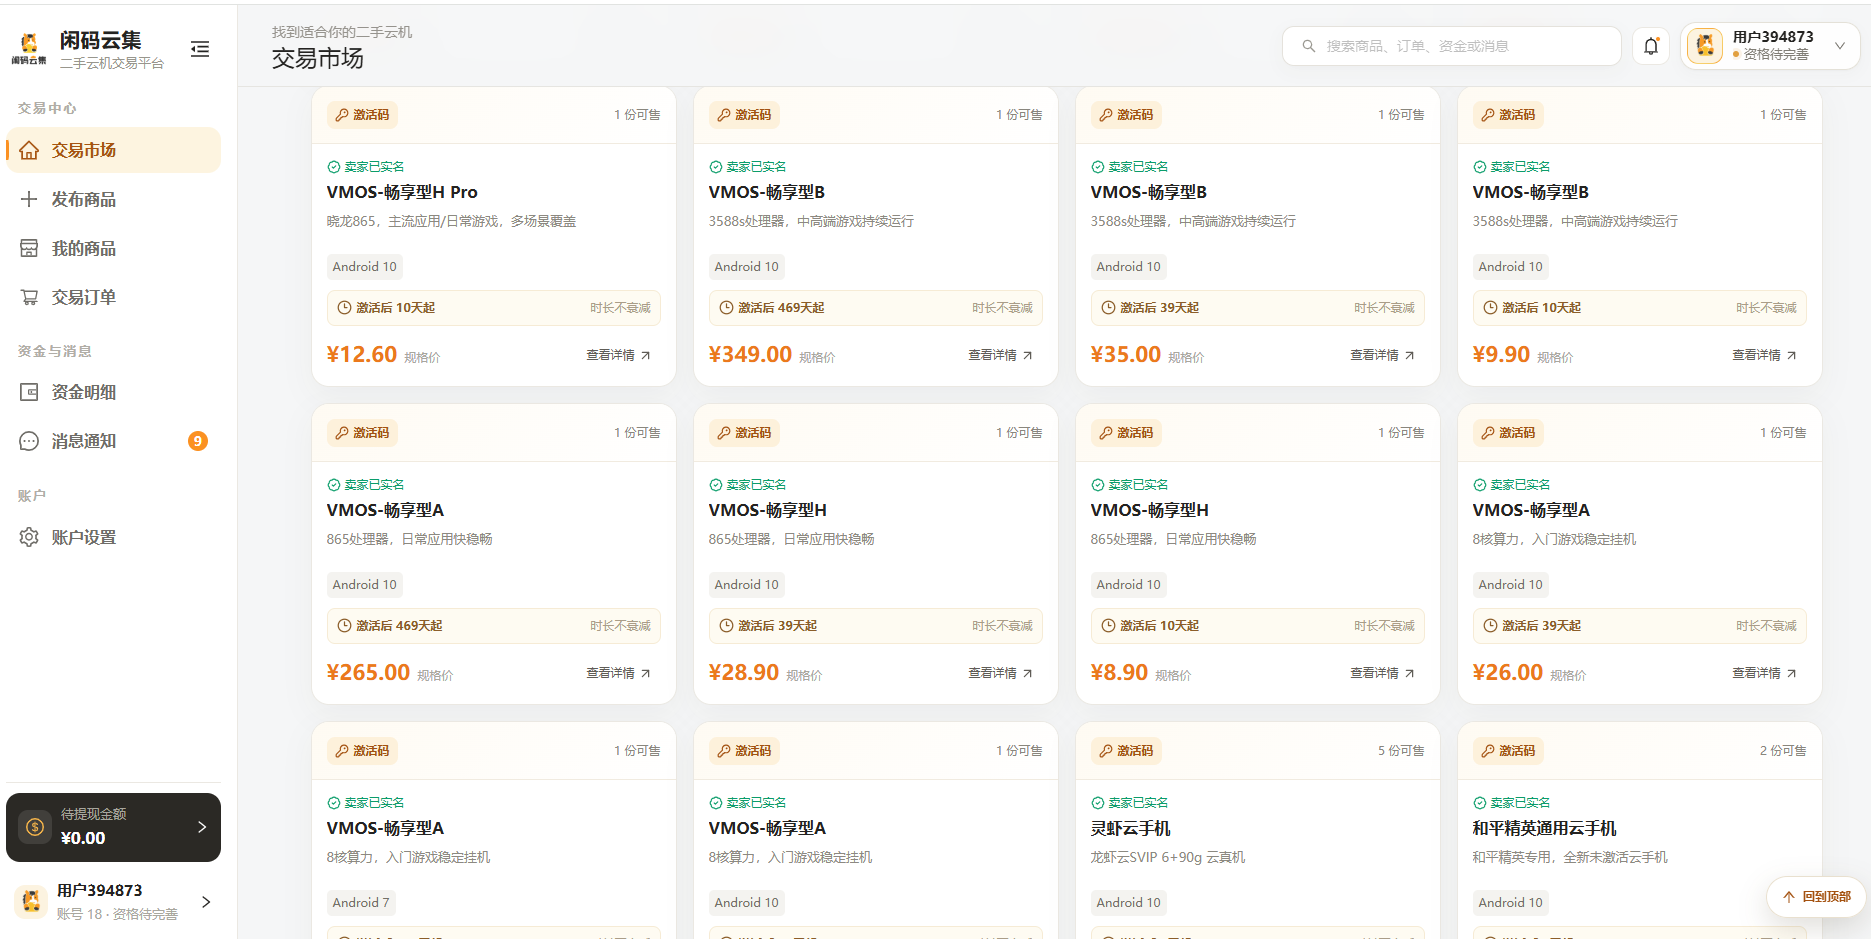Open 查看详情 for the ¥35.00 listing
This screenshot has height=939, width=1871.
click(1382, 355)
